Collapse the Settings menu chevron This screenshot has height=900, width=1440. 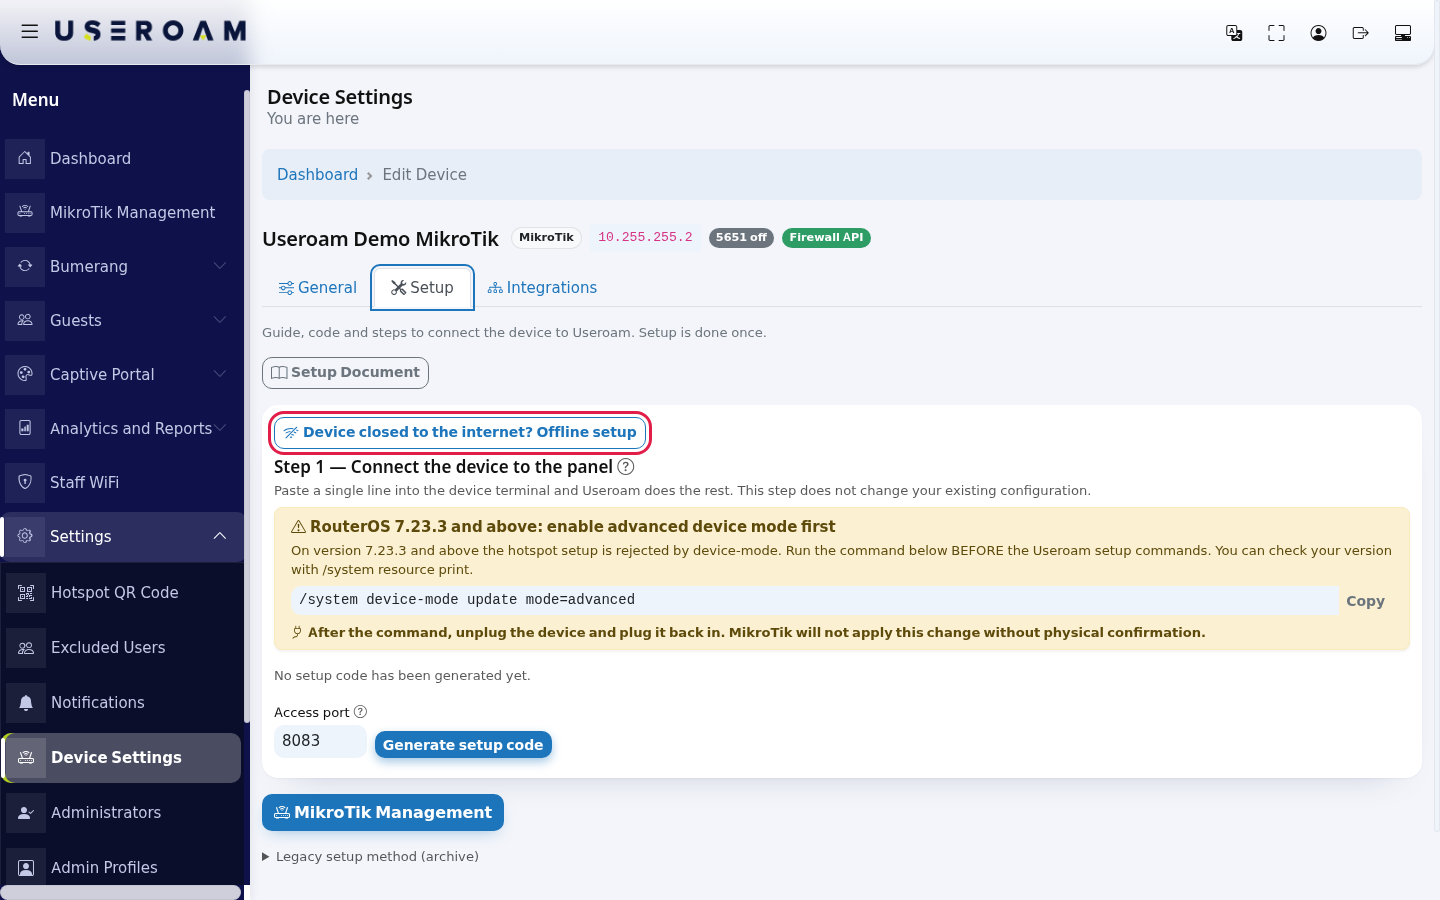click(x=220, y=536)
